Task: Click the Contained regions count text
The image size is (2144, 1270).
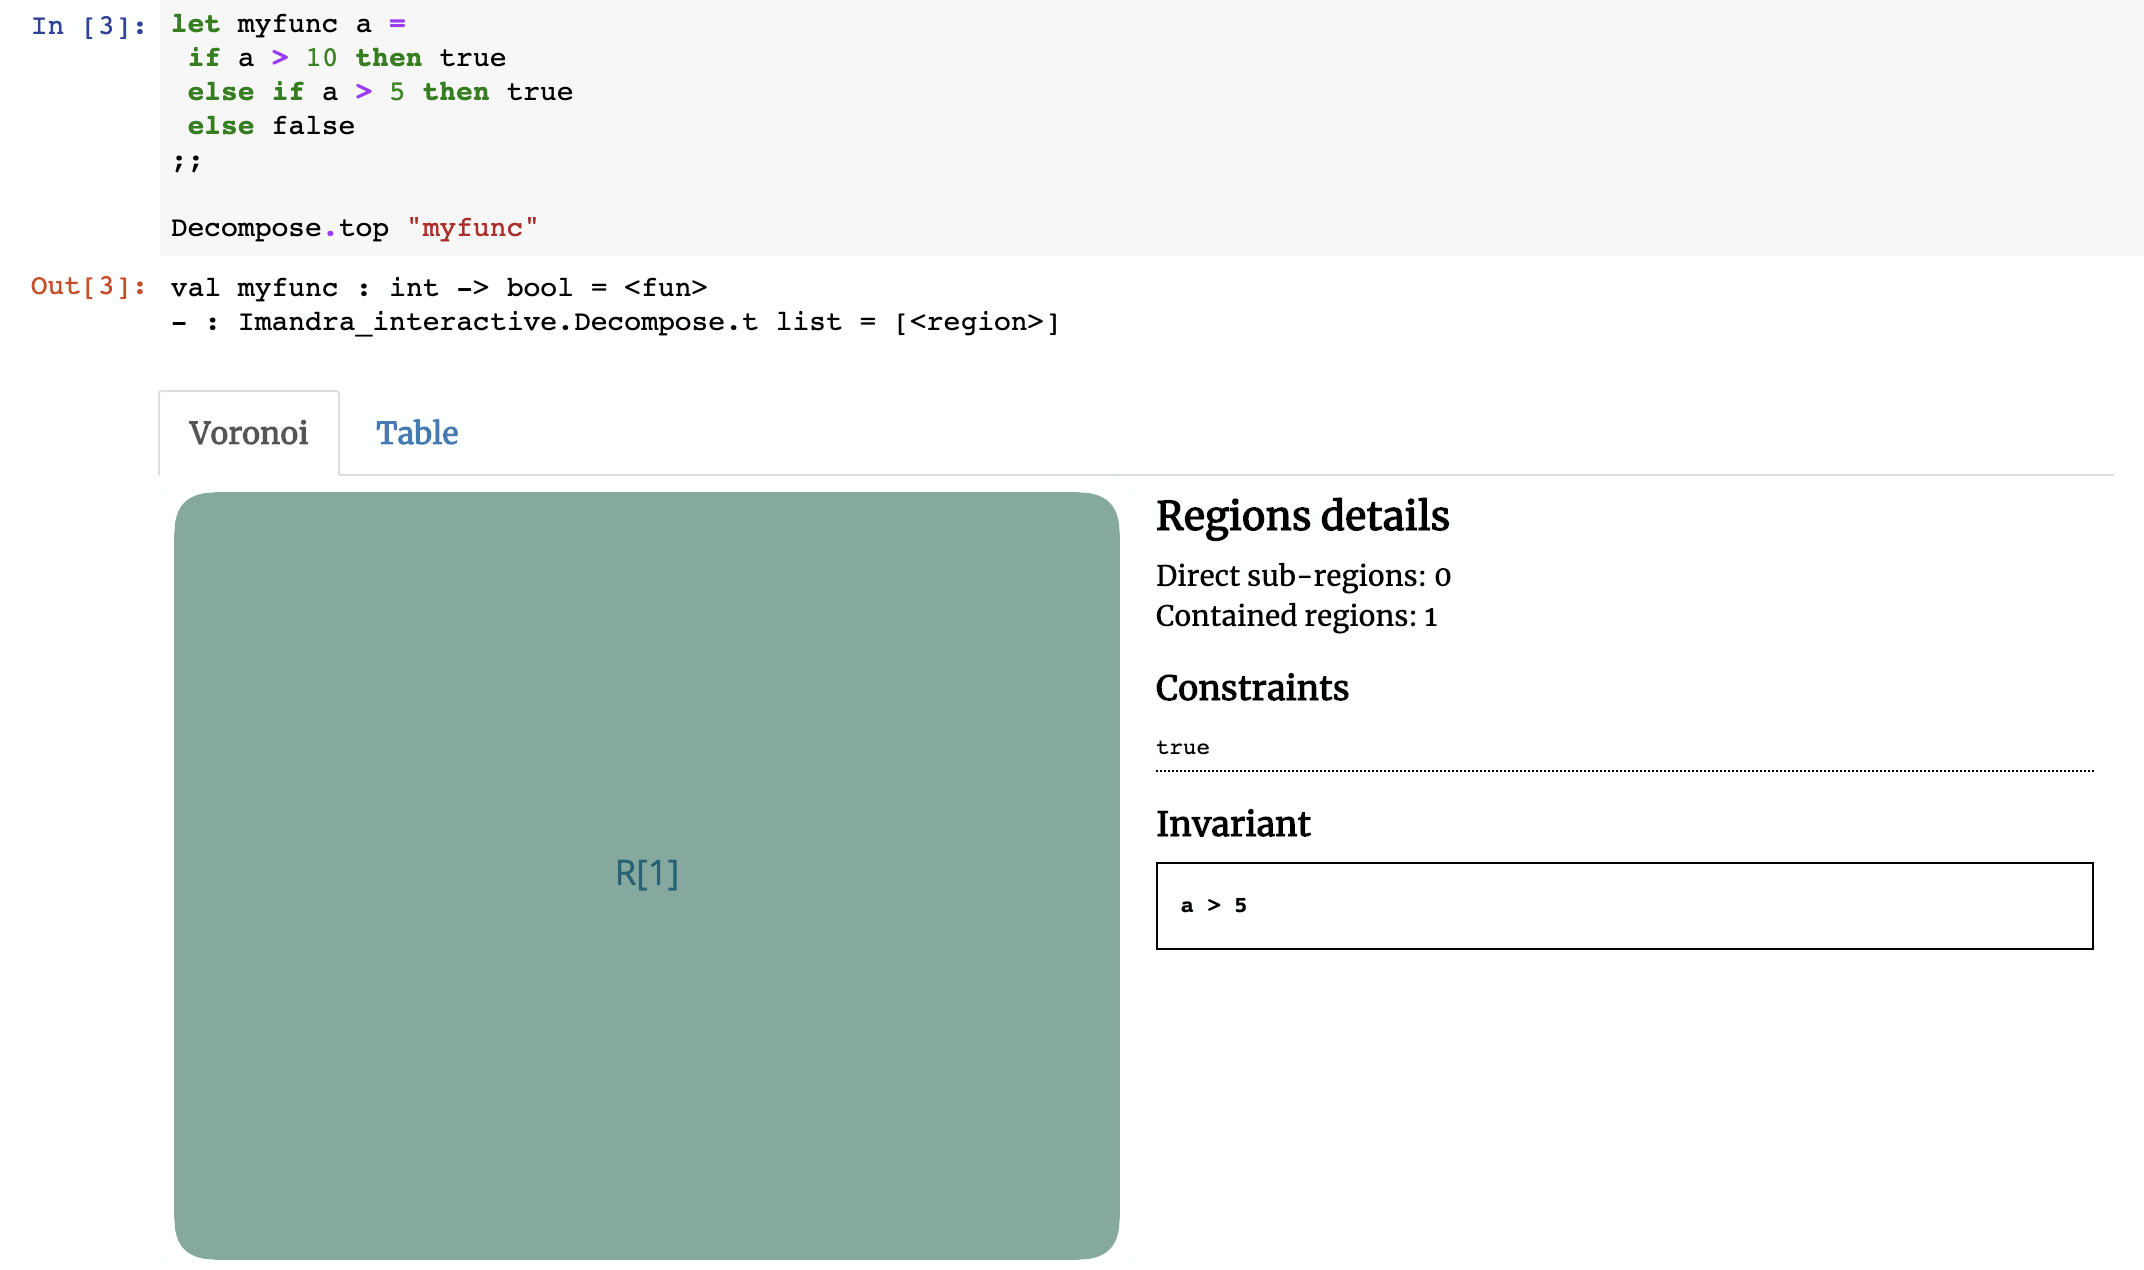Action: click(1296, 616)
